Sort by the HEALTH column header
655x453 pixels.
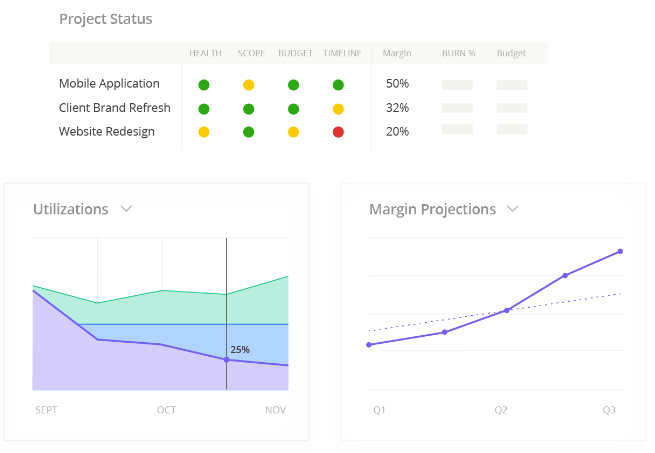click(x=205, y=53)
